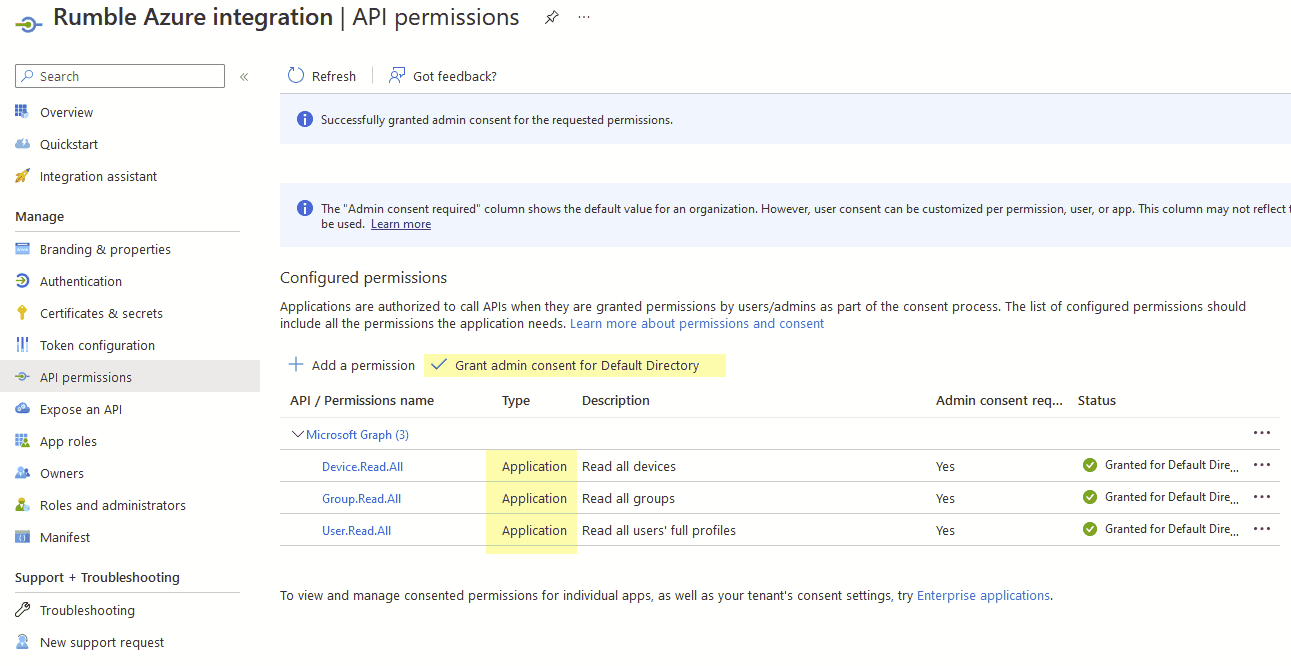Click the Token configuration bars icon
The image size is (1291, 666).
[22, 345]
